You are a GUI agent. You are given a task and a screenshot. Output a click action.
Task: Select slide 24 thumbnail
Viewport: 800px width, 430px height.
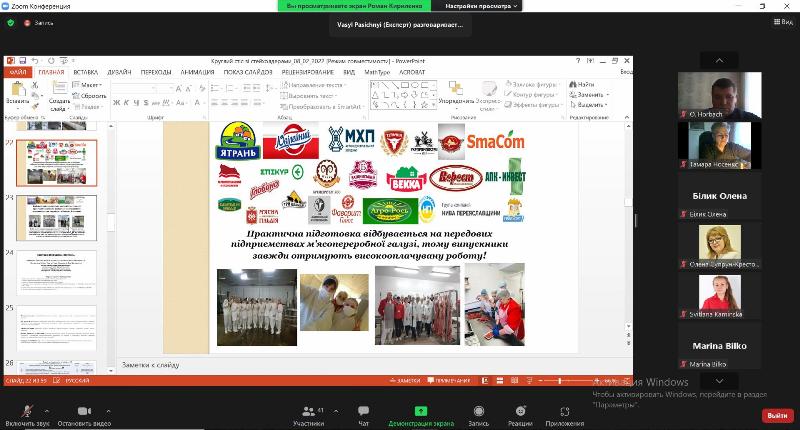pos(57,273)
